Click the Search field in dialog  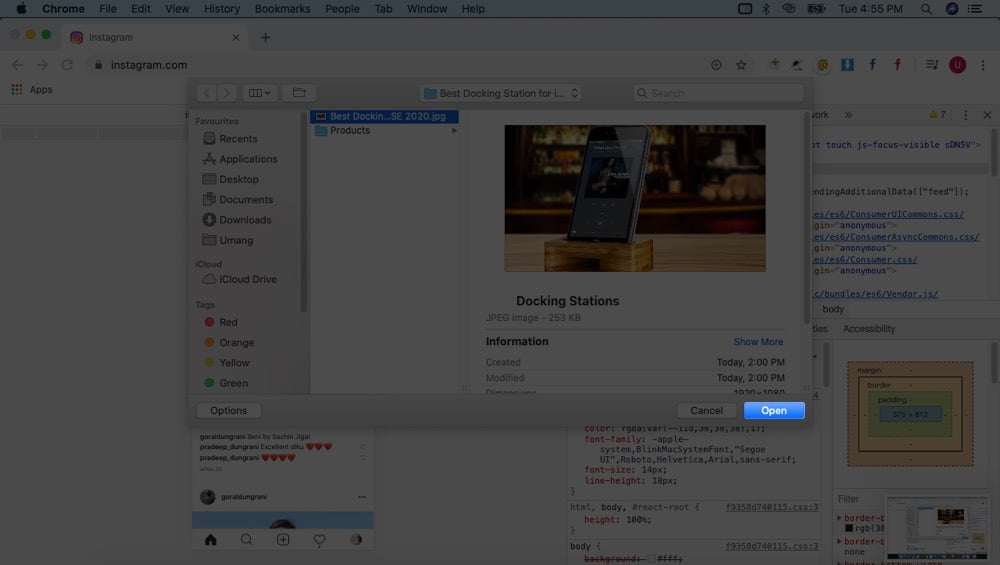click(x=719, y=93)
